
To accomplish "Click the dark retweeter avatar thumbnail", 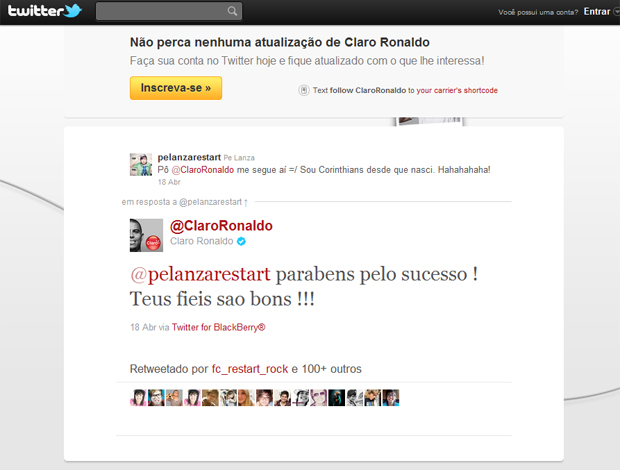I will [336, 398].
